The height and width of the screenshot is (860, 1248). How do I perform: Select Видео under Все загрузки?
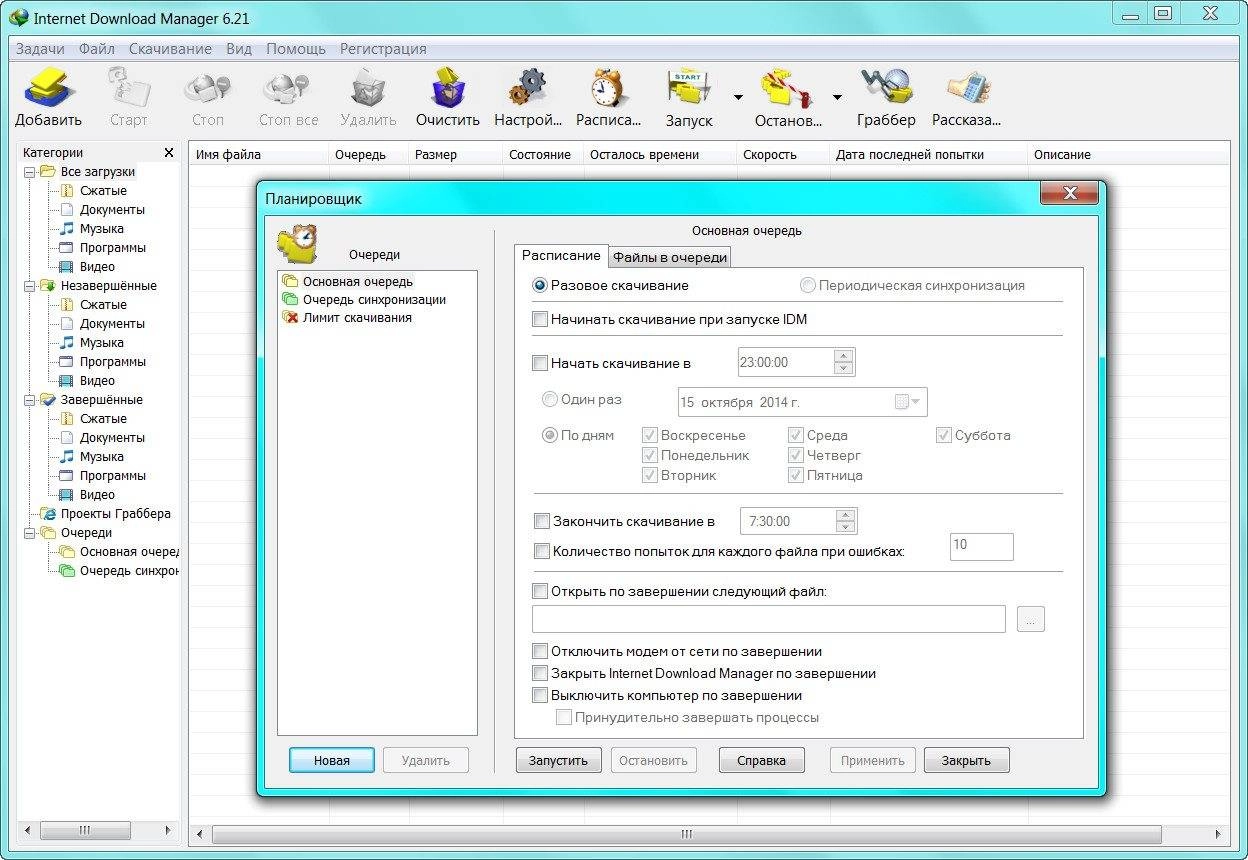tap(97, 267)
